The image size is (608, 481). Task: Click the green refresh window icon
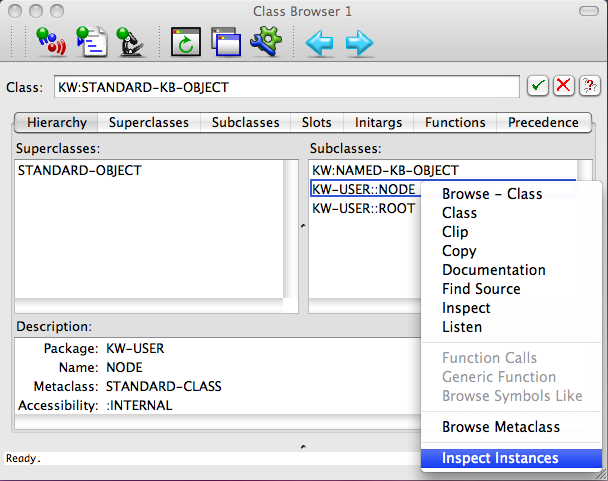click(x=187, y=42)
